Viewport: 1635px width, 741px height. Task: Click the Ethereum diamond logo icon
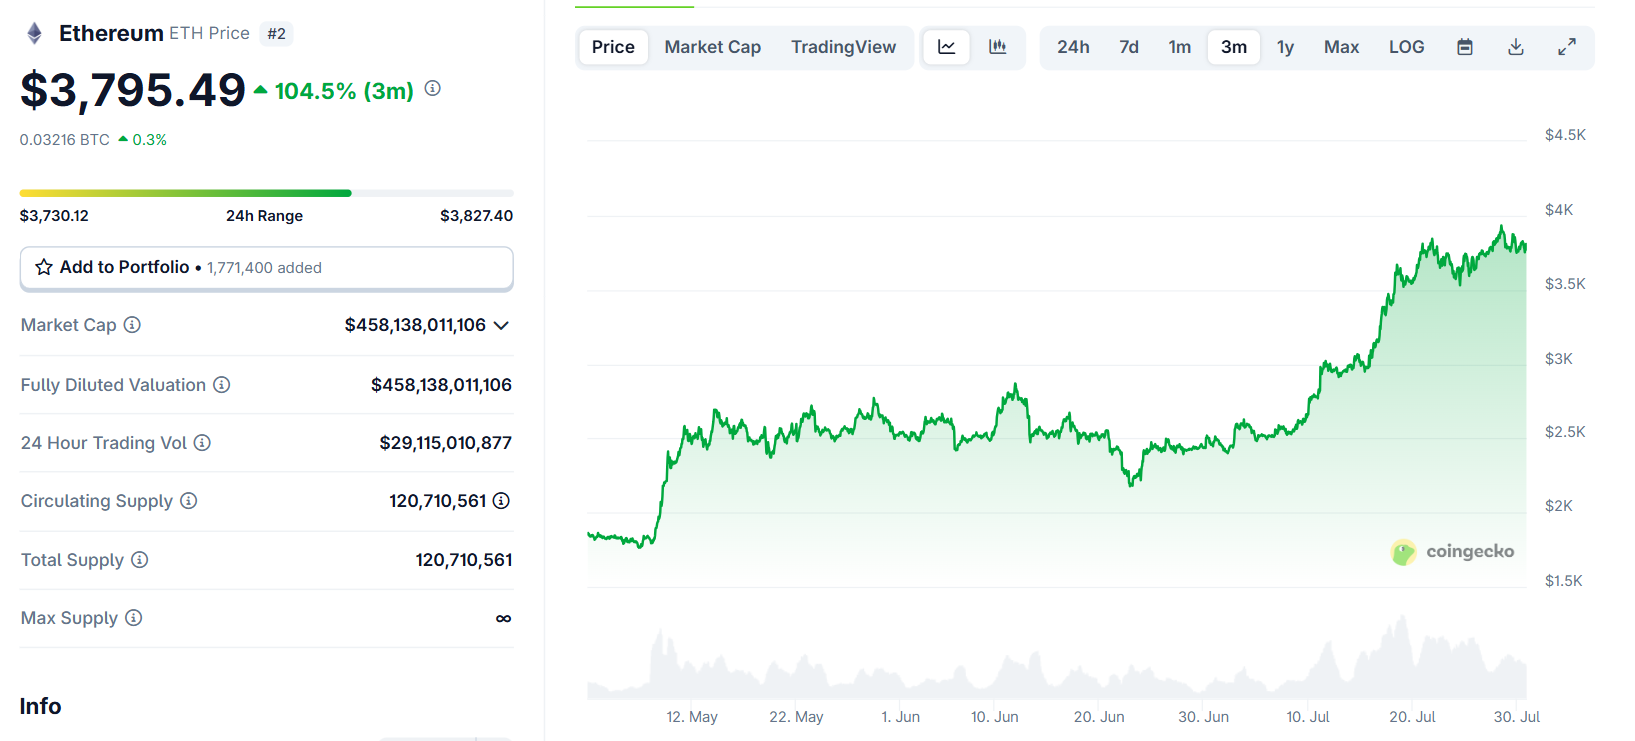35,34
